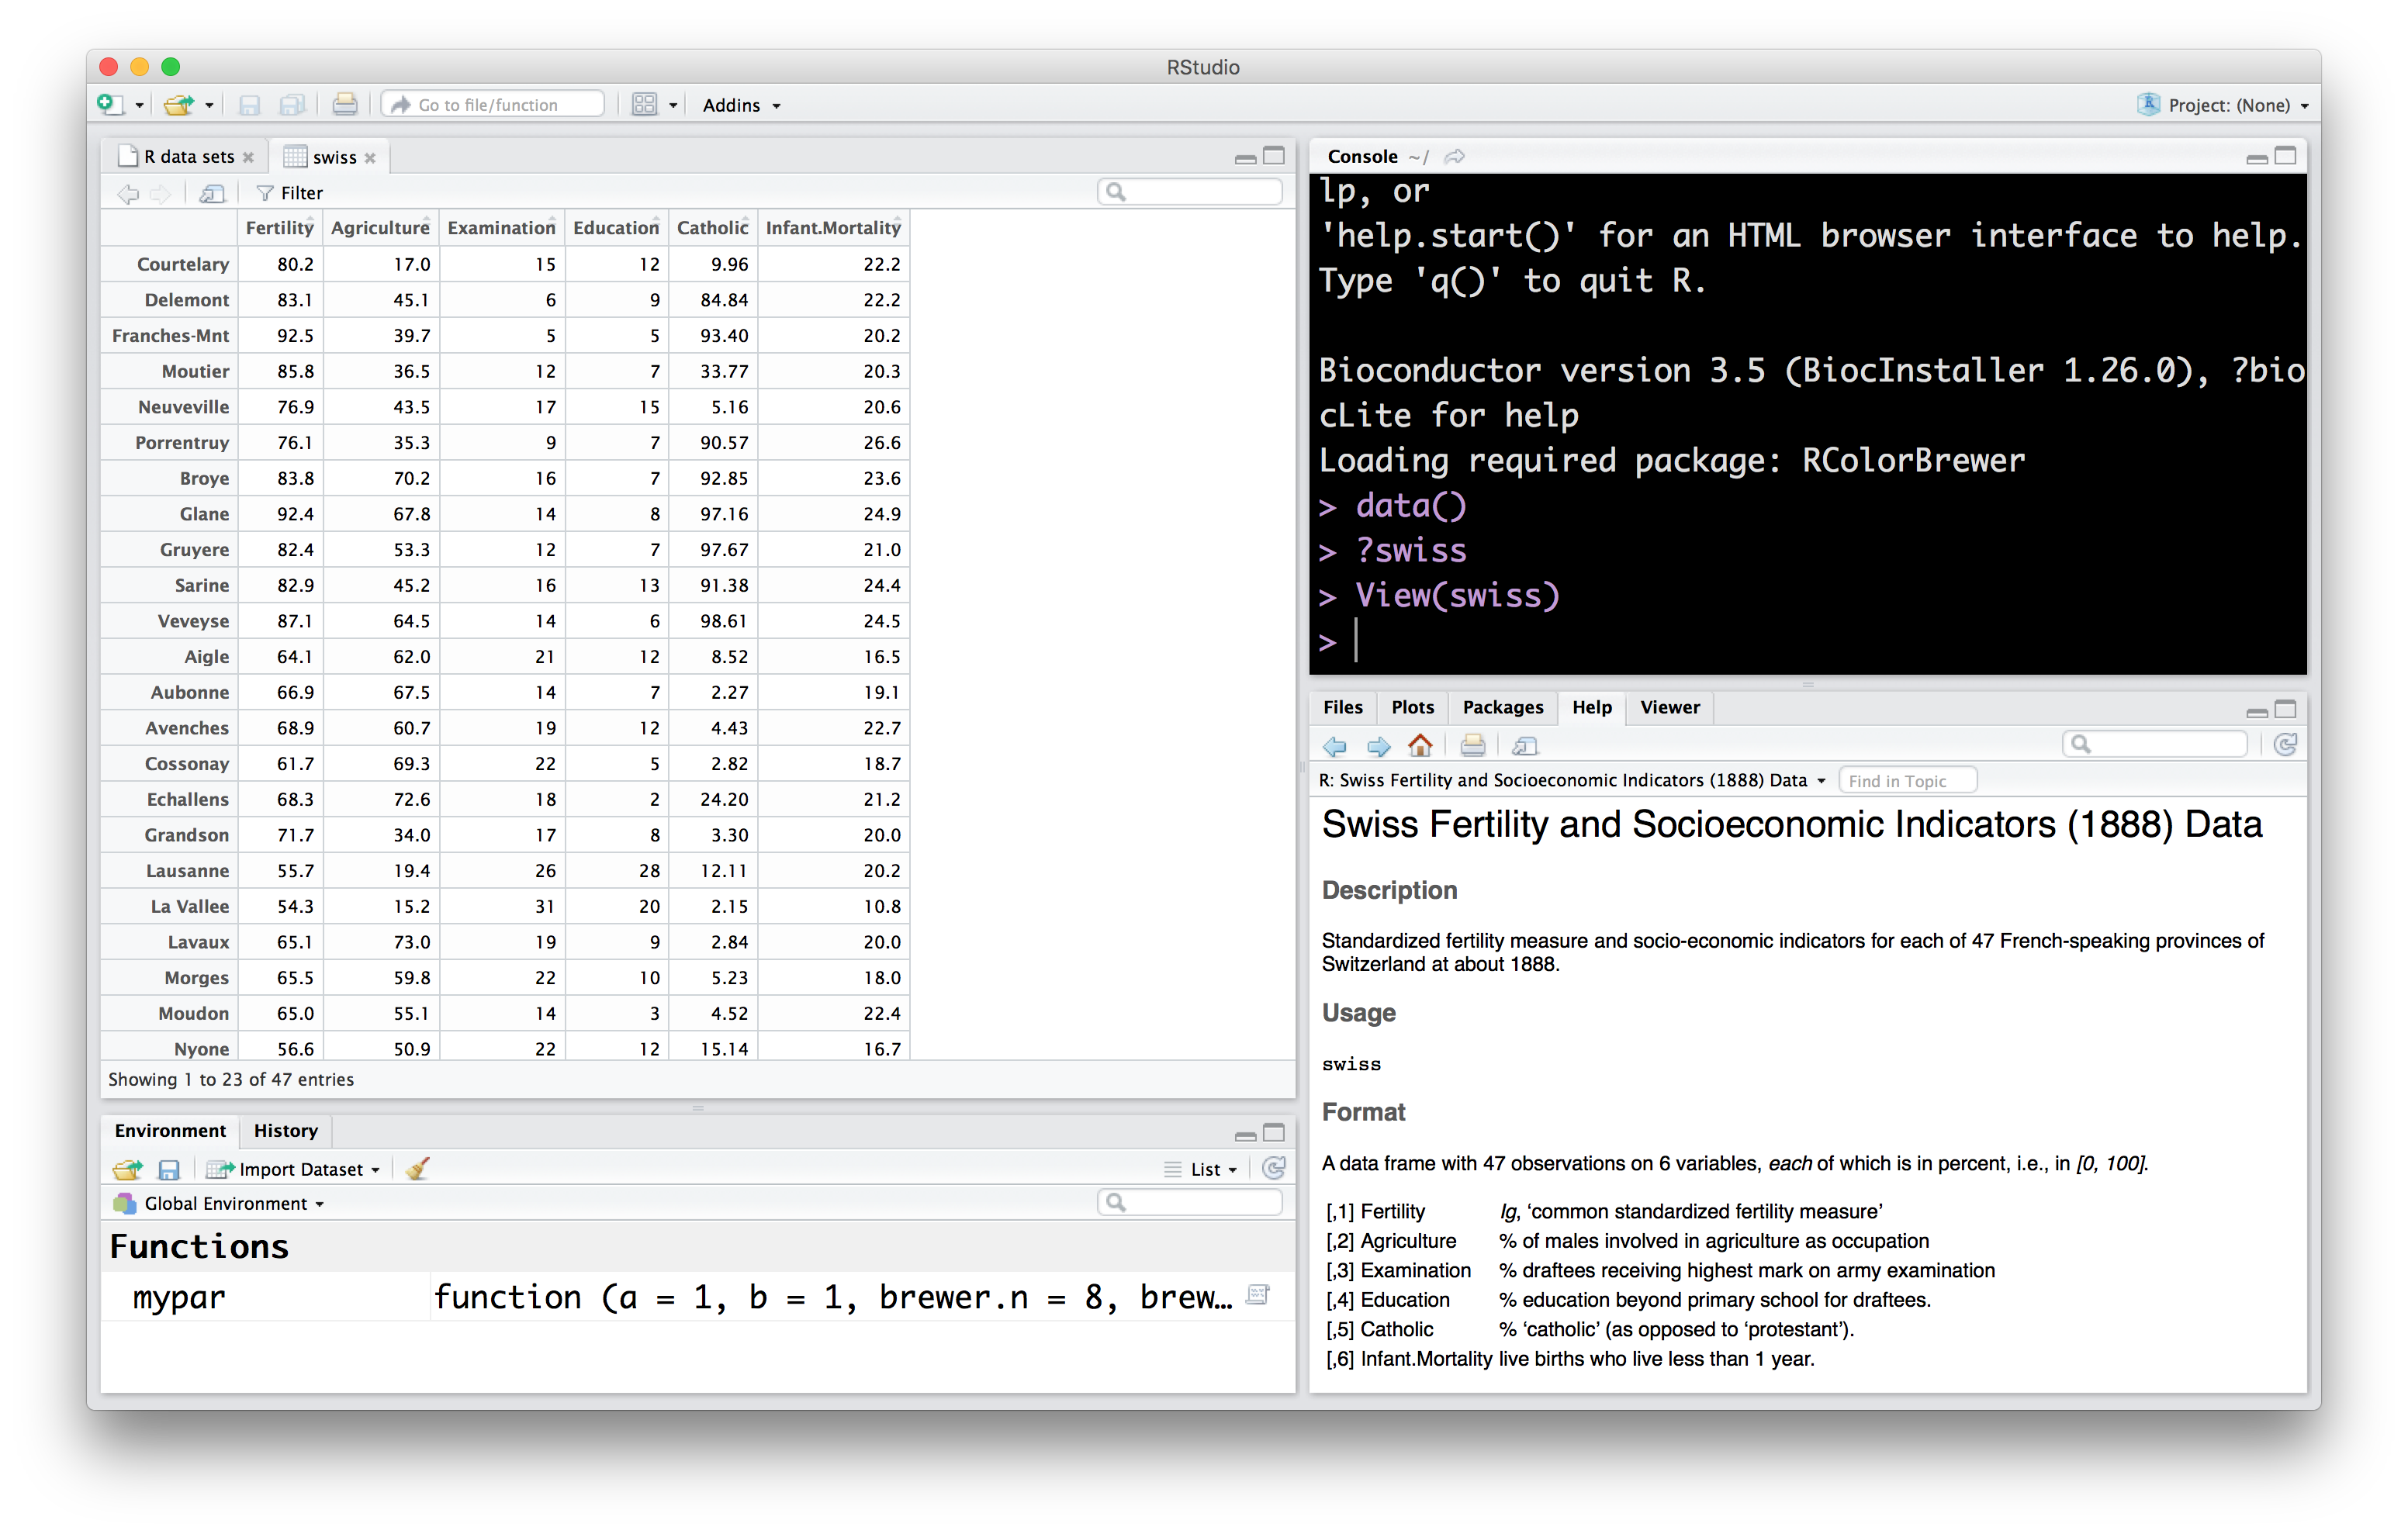This screenshot has height=1534, width=2408.
Task: Select the Courtelary row name
Action: pyautogui.click(x=183, y=264)
